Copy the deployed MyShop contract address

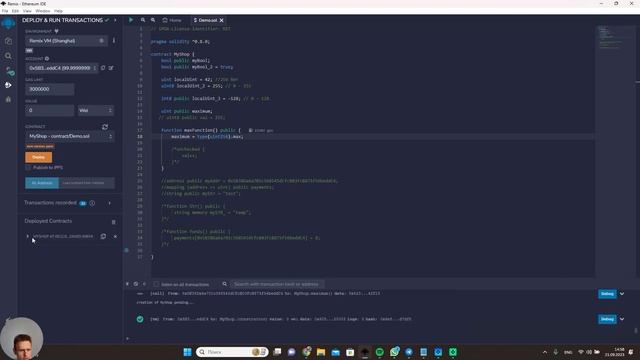[103, 236]
